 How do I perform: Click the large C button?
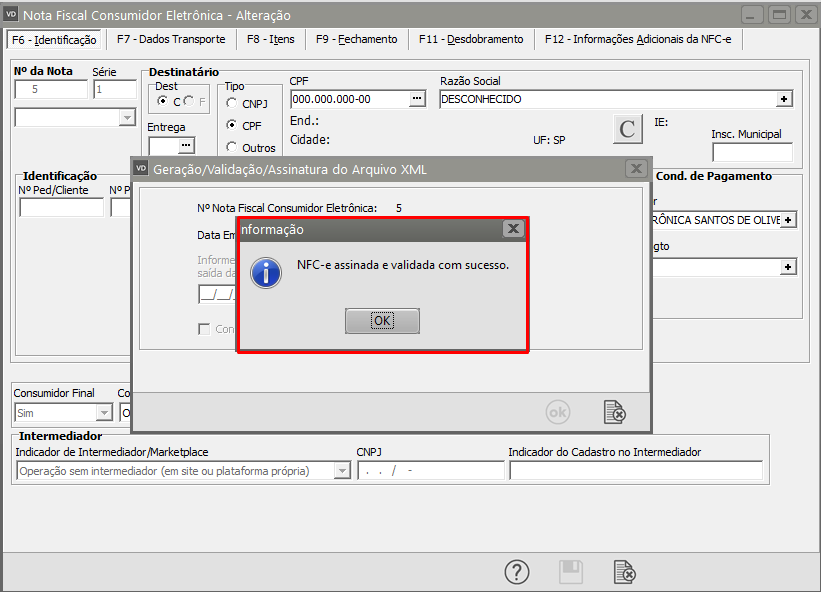tap(627, 129)
